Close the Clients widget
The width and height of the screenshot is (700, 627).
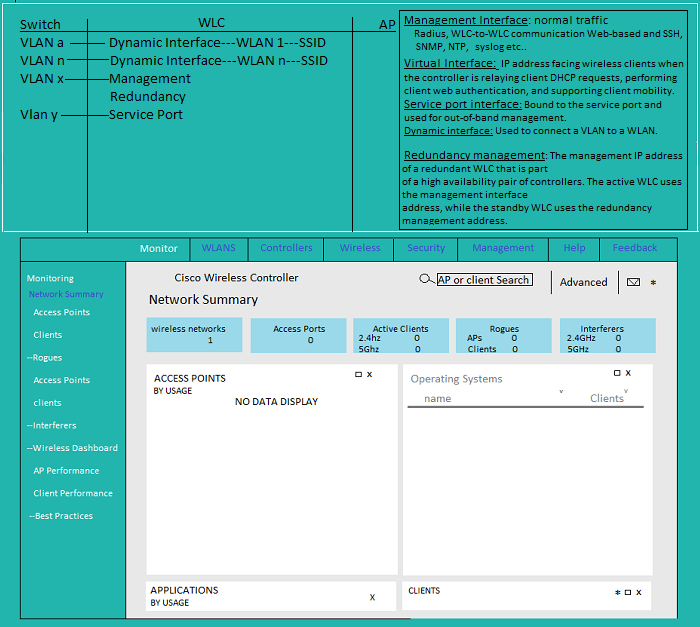point(639,593)
